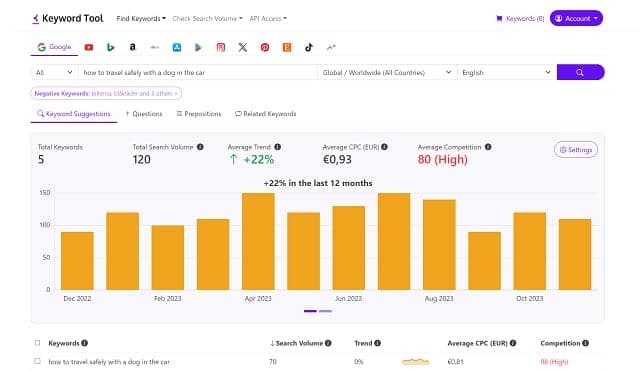The image size is (640, 371).
Task: Show the Total Search Volume info tooltip
Action: click(x=200, y=147)
